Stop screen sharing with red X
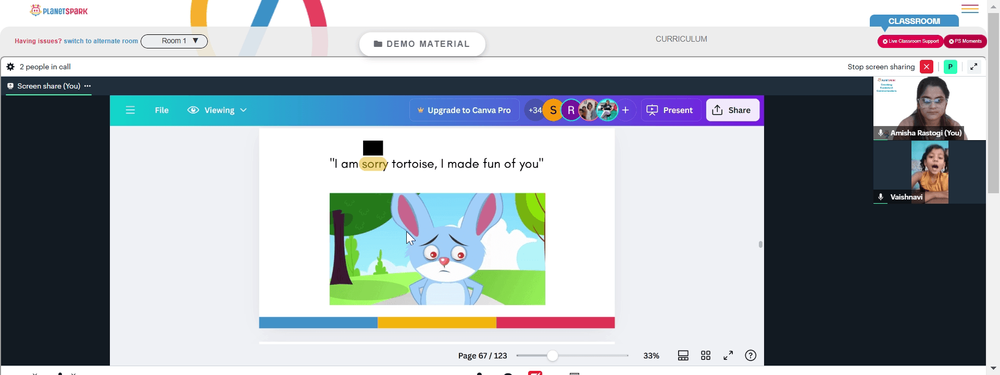Viewport: 1000px width, 375px height. 926,66
